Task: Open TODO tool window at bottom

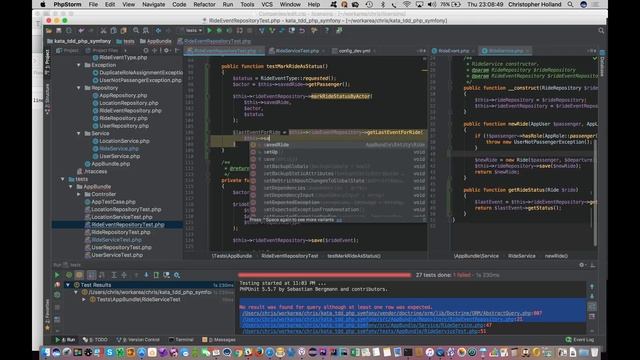Action: coord(96,340)
